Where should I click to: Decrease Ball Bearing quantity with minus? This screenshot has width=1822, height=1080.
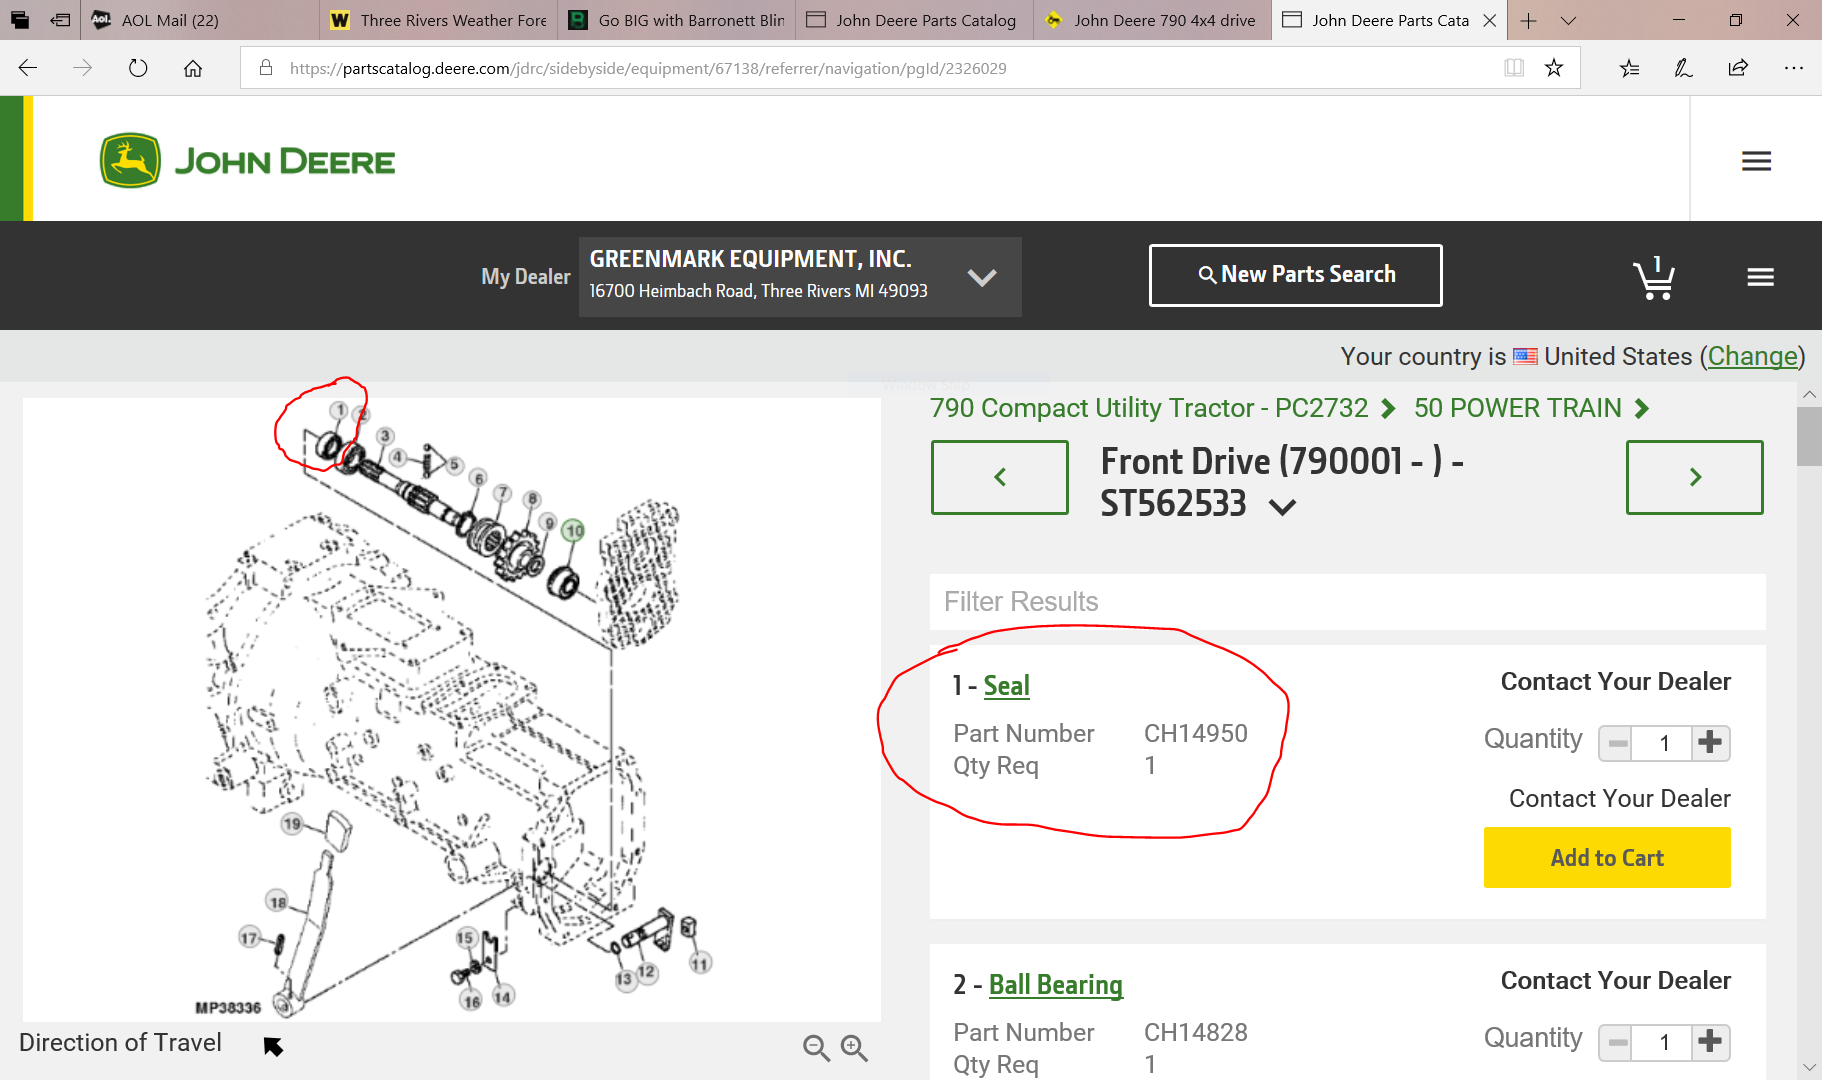pos(1616,1042)
